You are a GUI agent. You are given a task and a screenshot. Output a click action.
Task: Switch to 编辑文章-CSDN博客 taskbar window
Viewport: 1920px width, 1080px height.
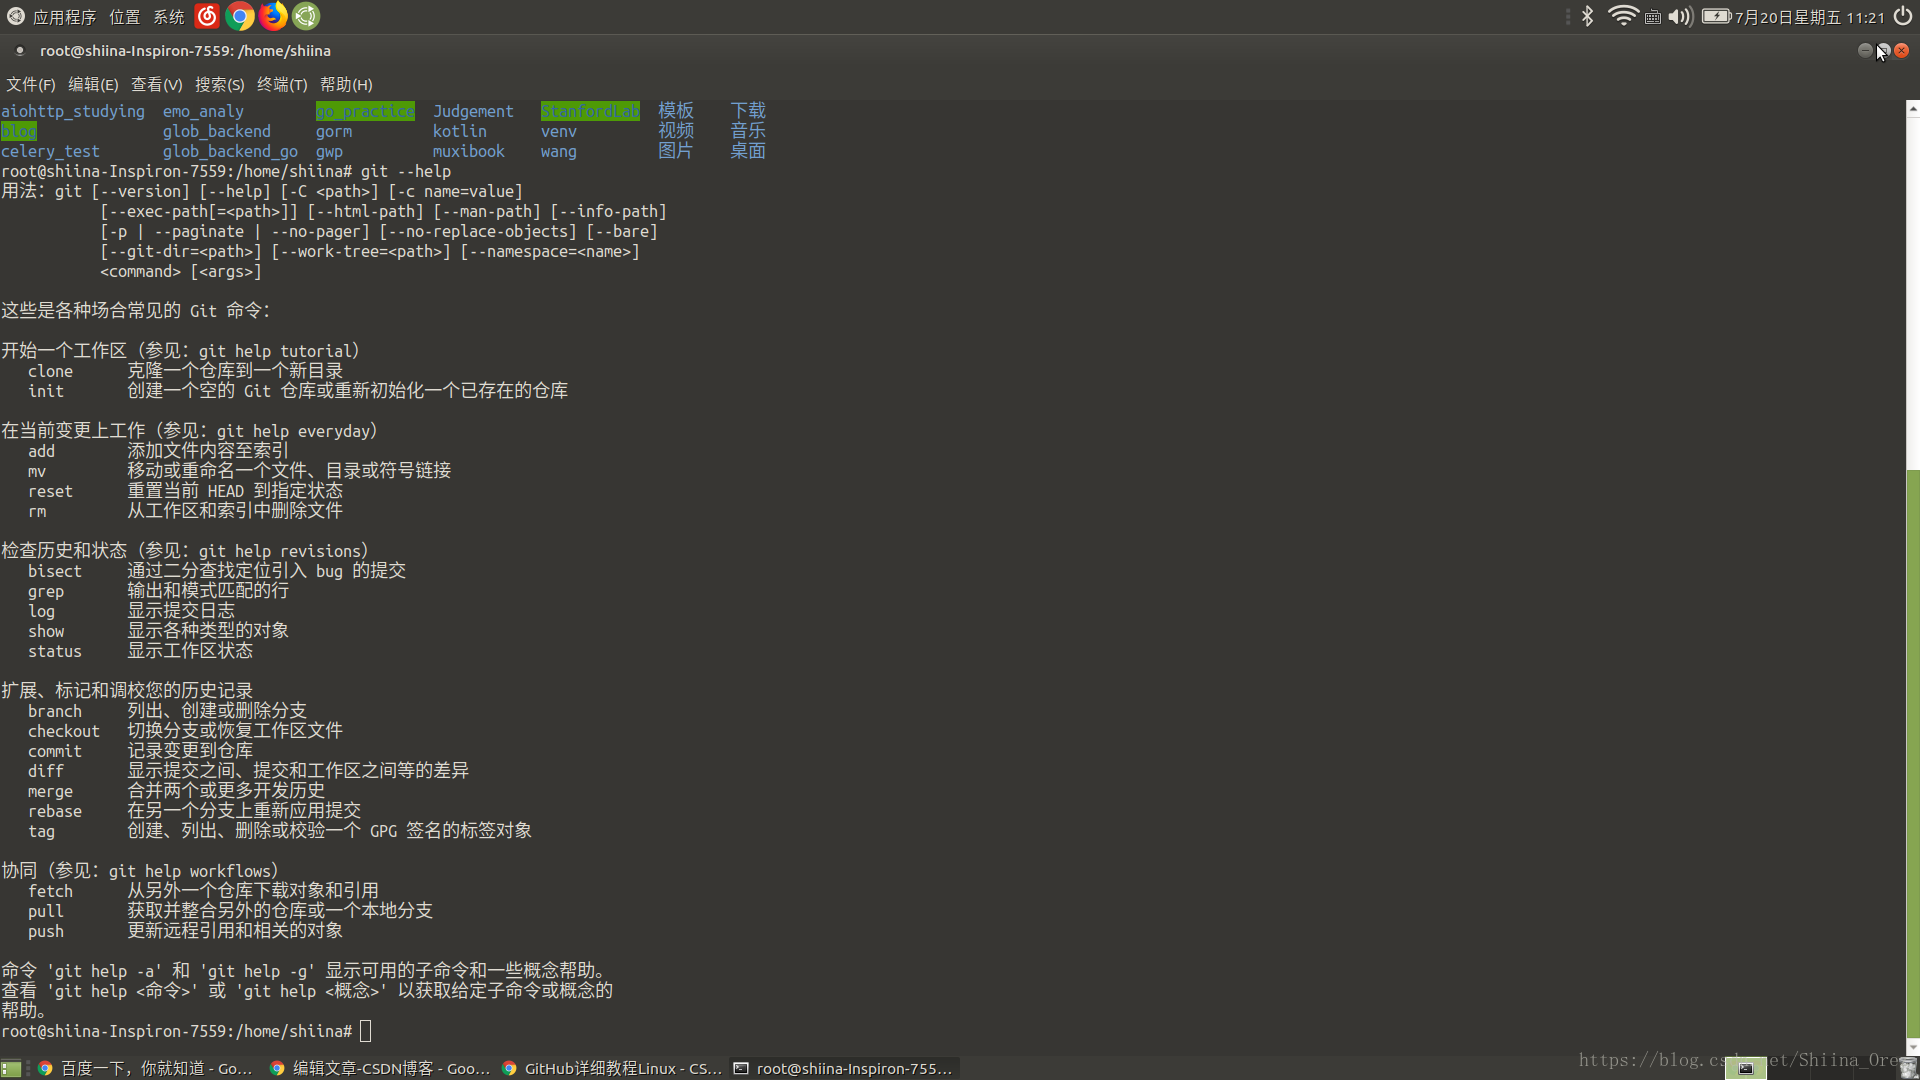[380, 1068]
